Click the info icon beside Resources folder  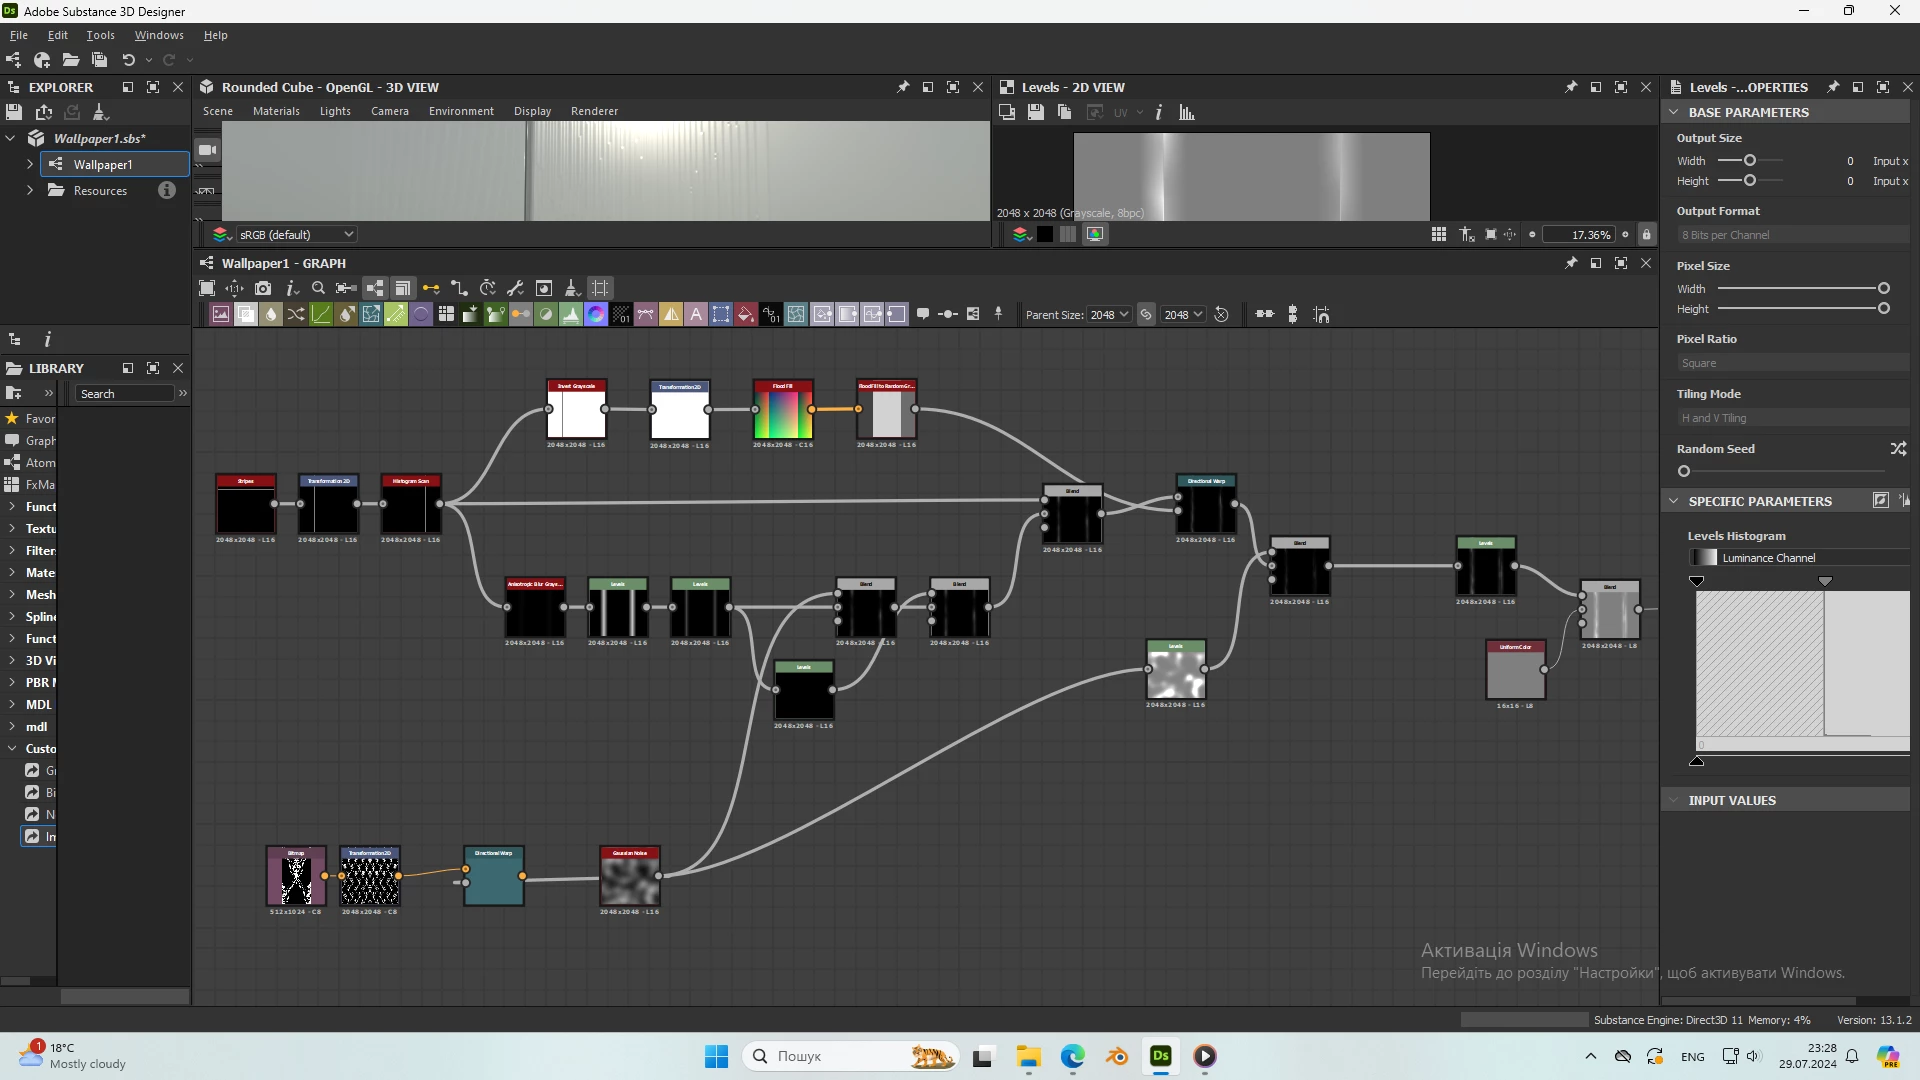[167, 190]
